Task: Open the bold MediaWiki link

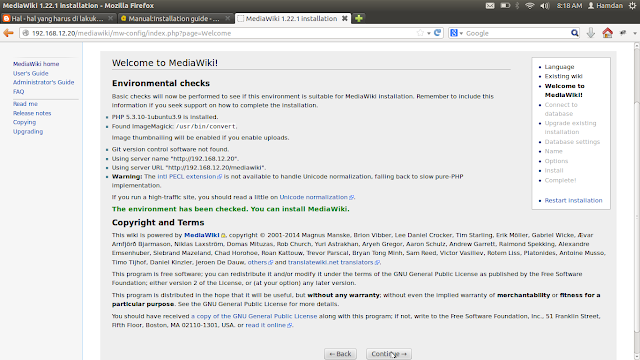Action: [202, 235]
